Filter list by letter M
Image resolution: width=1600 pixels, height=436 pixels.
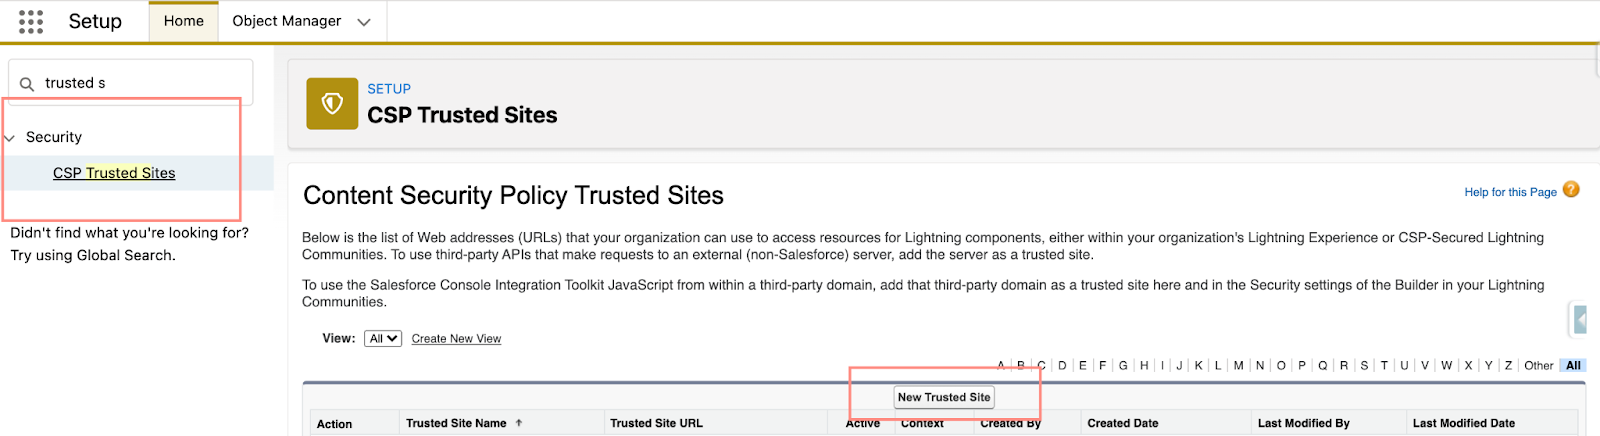[x=1238, y=366]
